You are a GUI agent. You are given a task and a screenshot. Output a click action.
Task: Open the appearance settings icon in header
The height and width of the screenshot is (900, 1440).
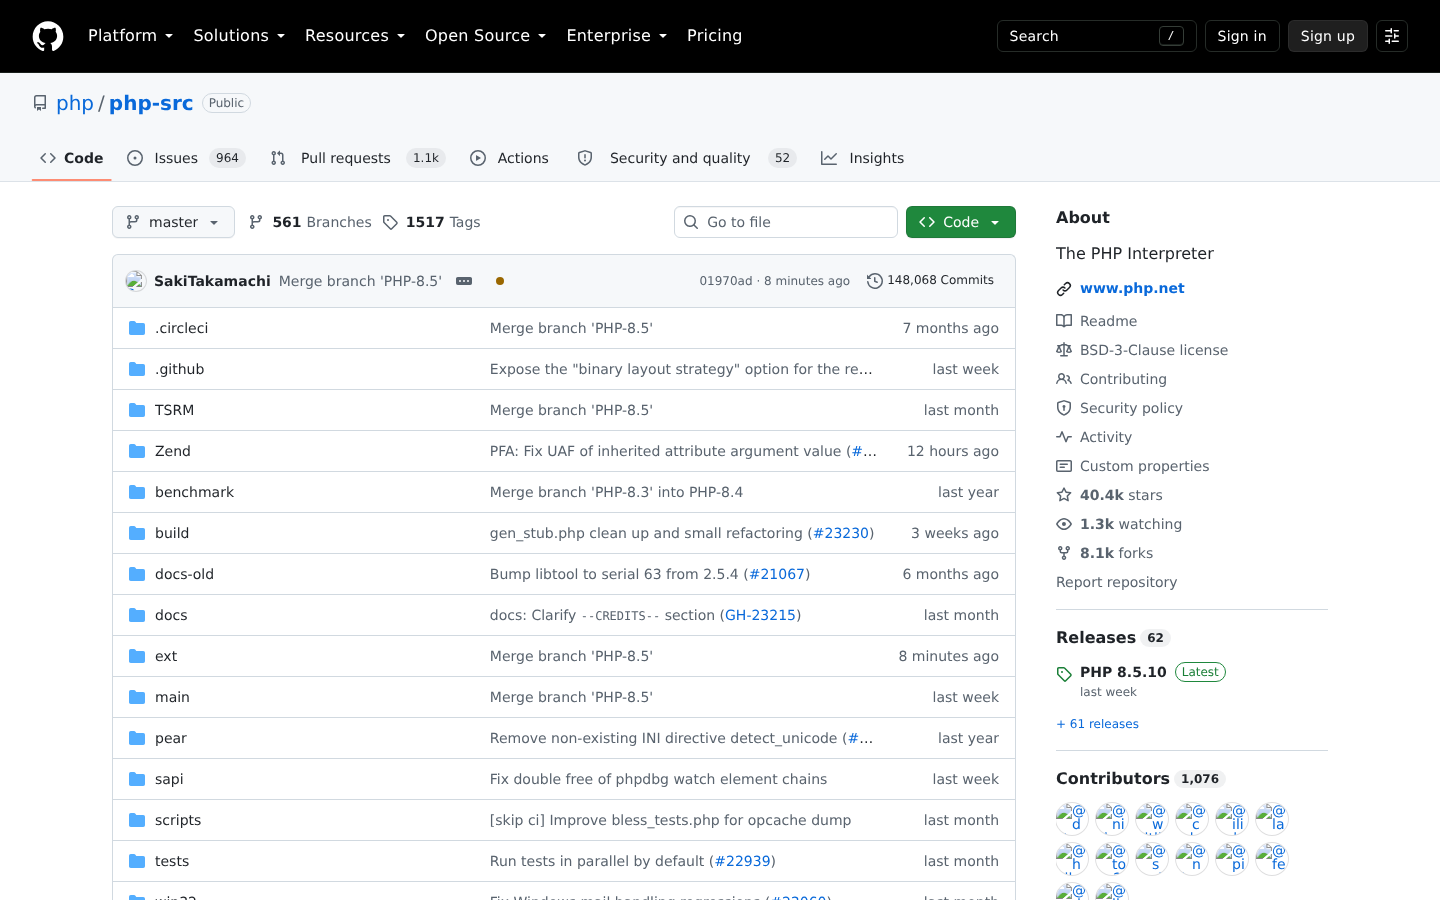tap(1392, 36)
